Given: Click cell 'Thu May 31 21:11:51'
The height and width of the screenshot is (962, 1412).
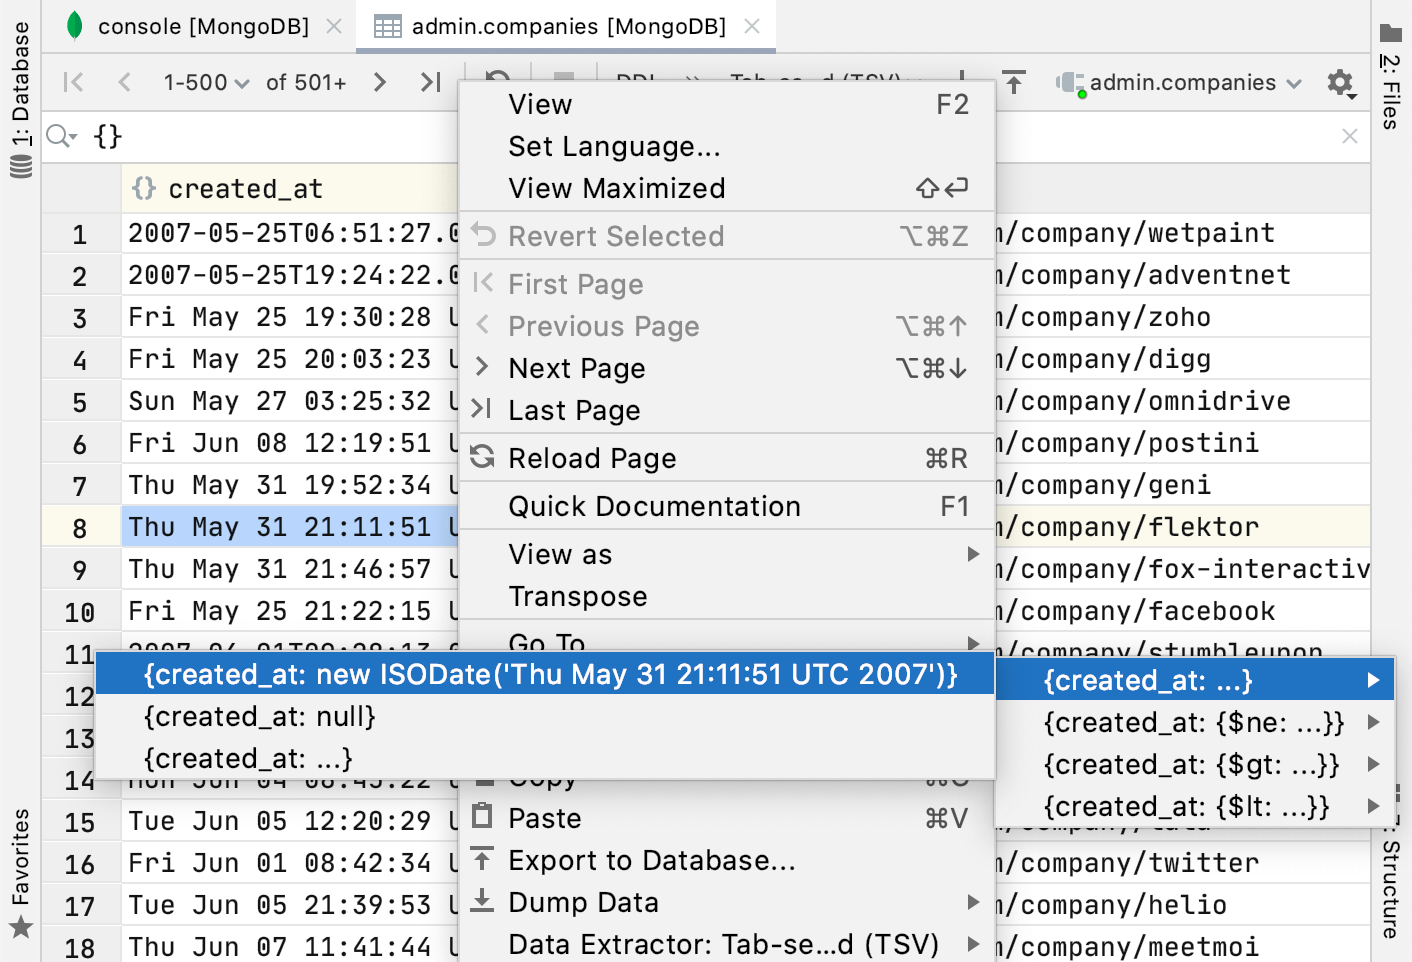Looking at the screenshot, I should [290, 527].
